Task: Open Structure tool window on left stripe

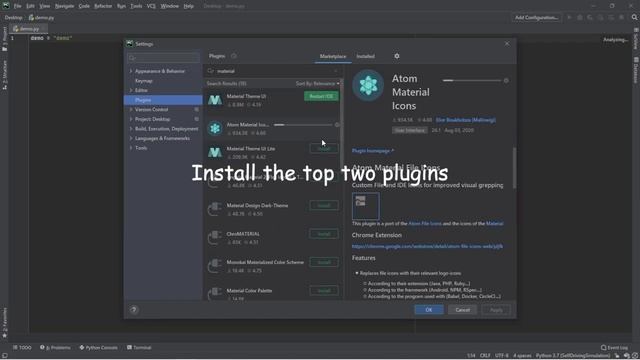Action: pos(4,75)
